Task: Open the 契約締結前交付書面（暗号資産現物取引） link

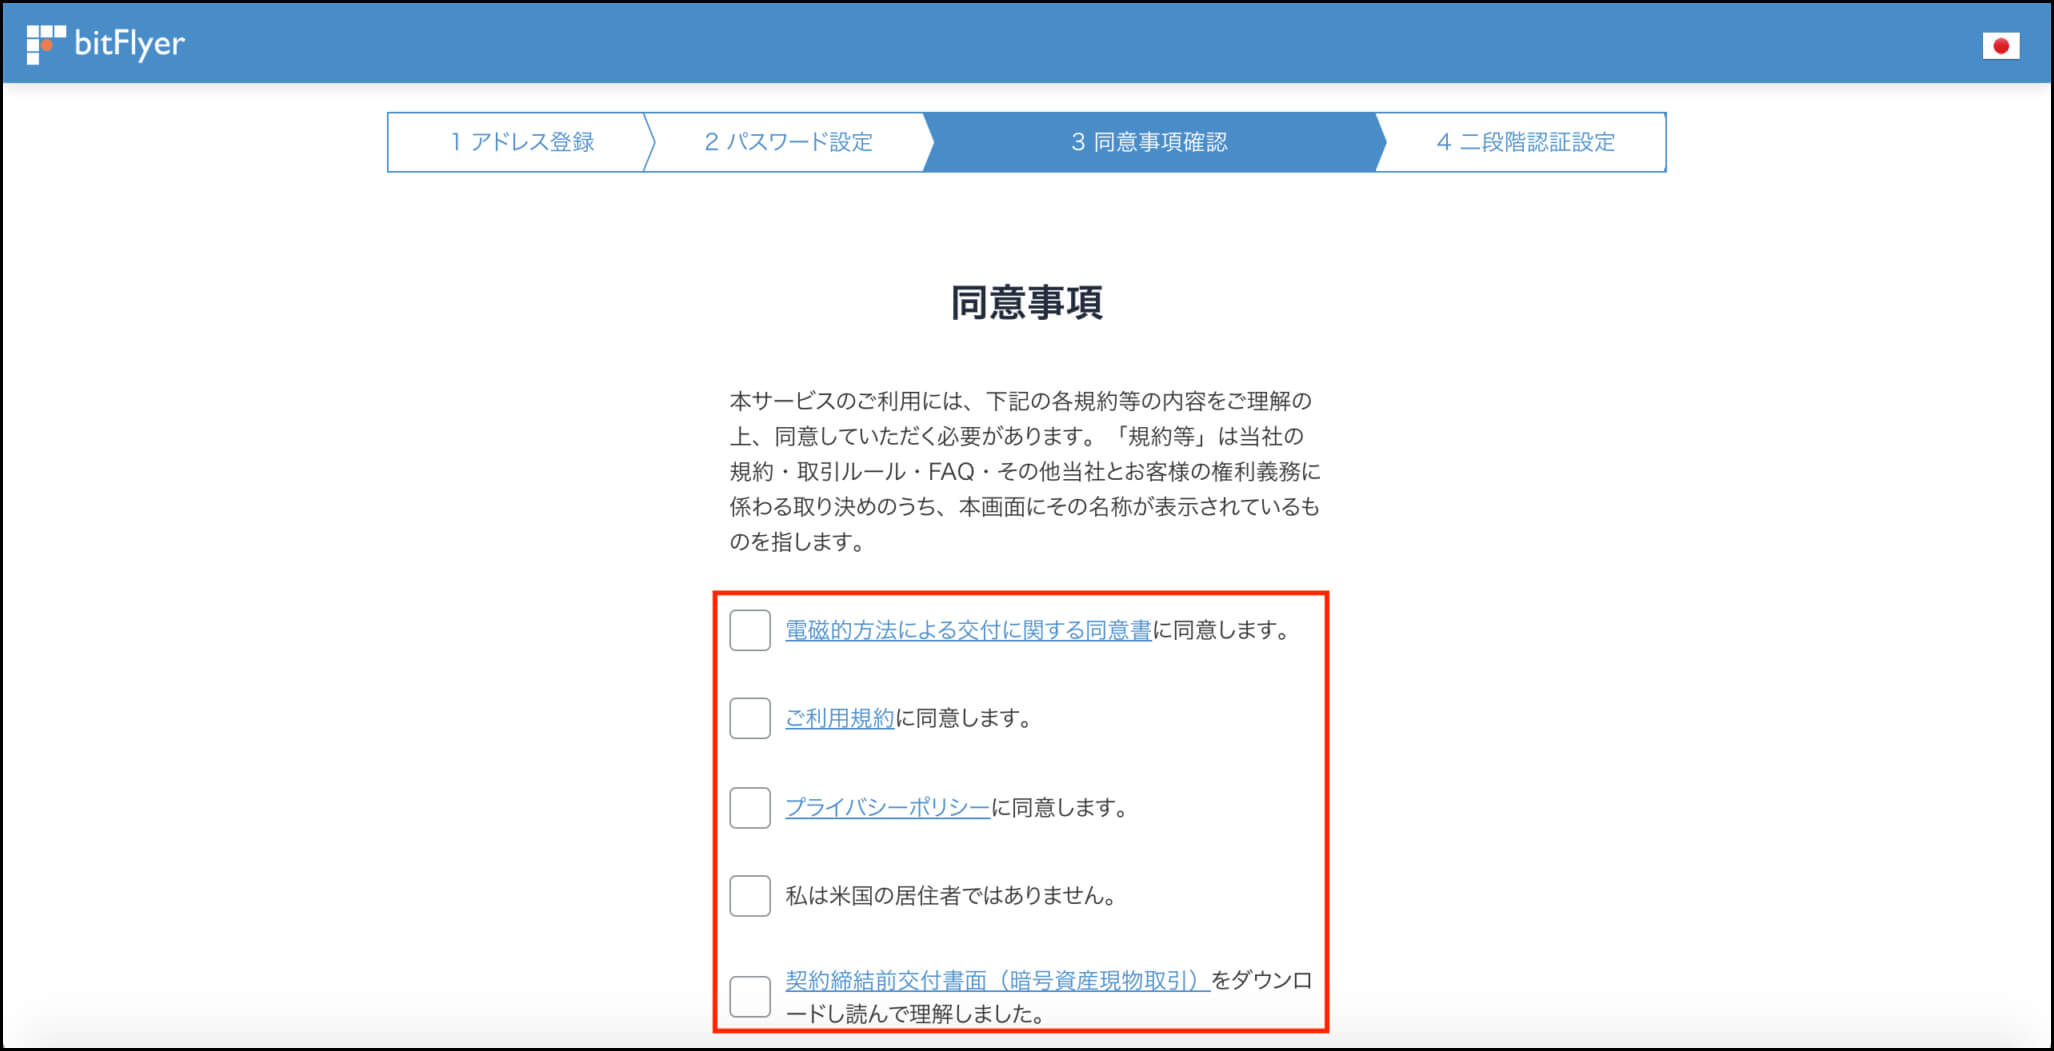Action: point(997,980)
